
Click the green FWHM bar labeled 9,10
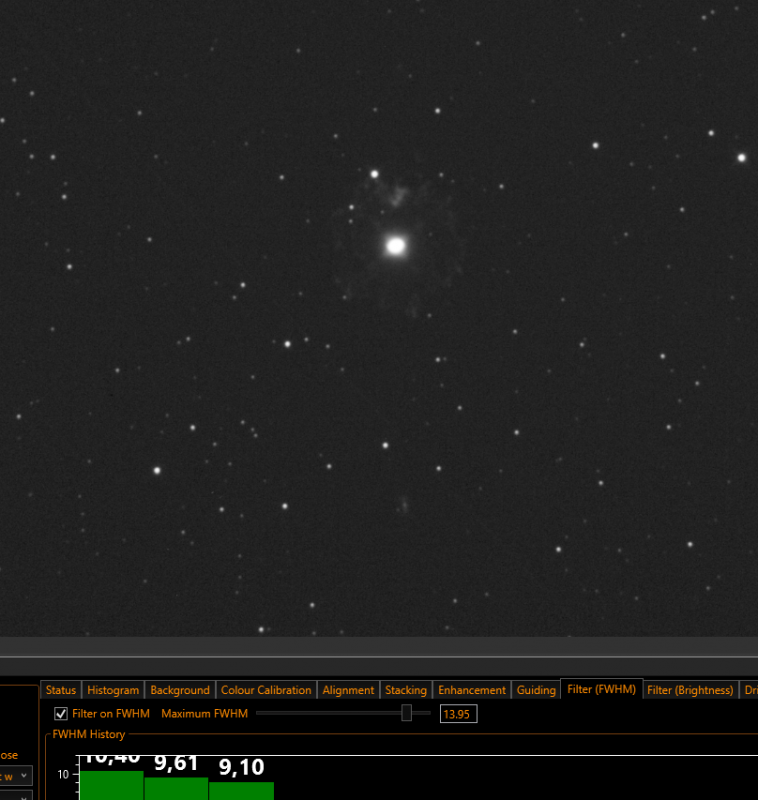pos(241,791)
